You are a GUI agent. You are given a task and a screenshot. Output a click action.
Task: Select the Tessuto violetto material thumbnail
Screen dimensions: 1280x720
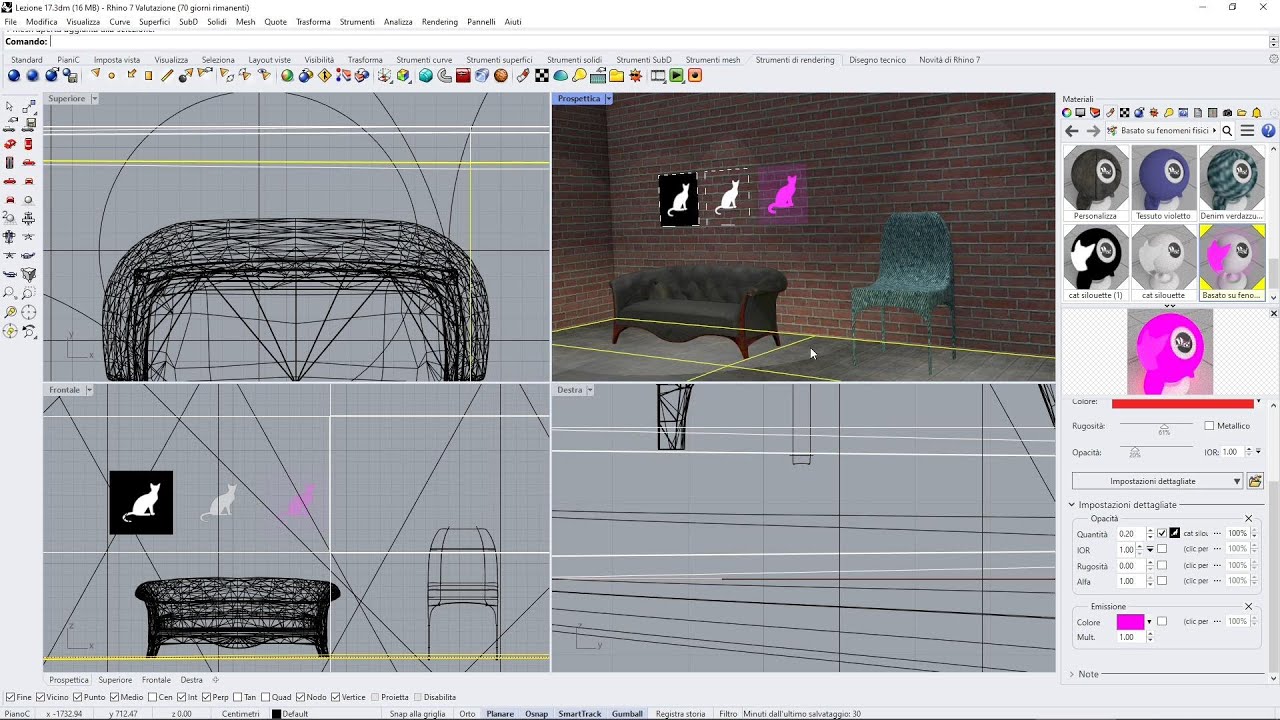(1164, 183)
